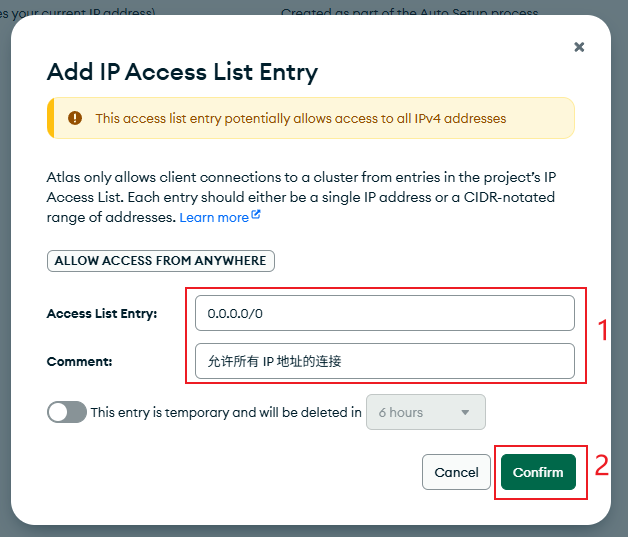Click the red number 2 annotation
Viewport: 628px width, 537px height.
[x=602, y=465]
